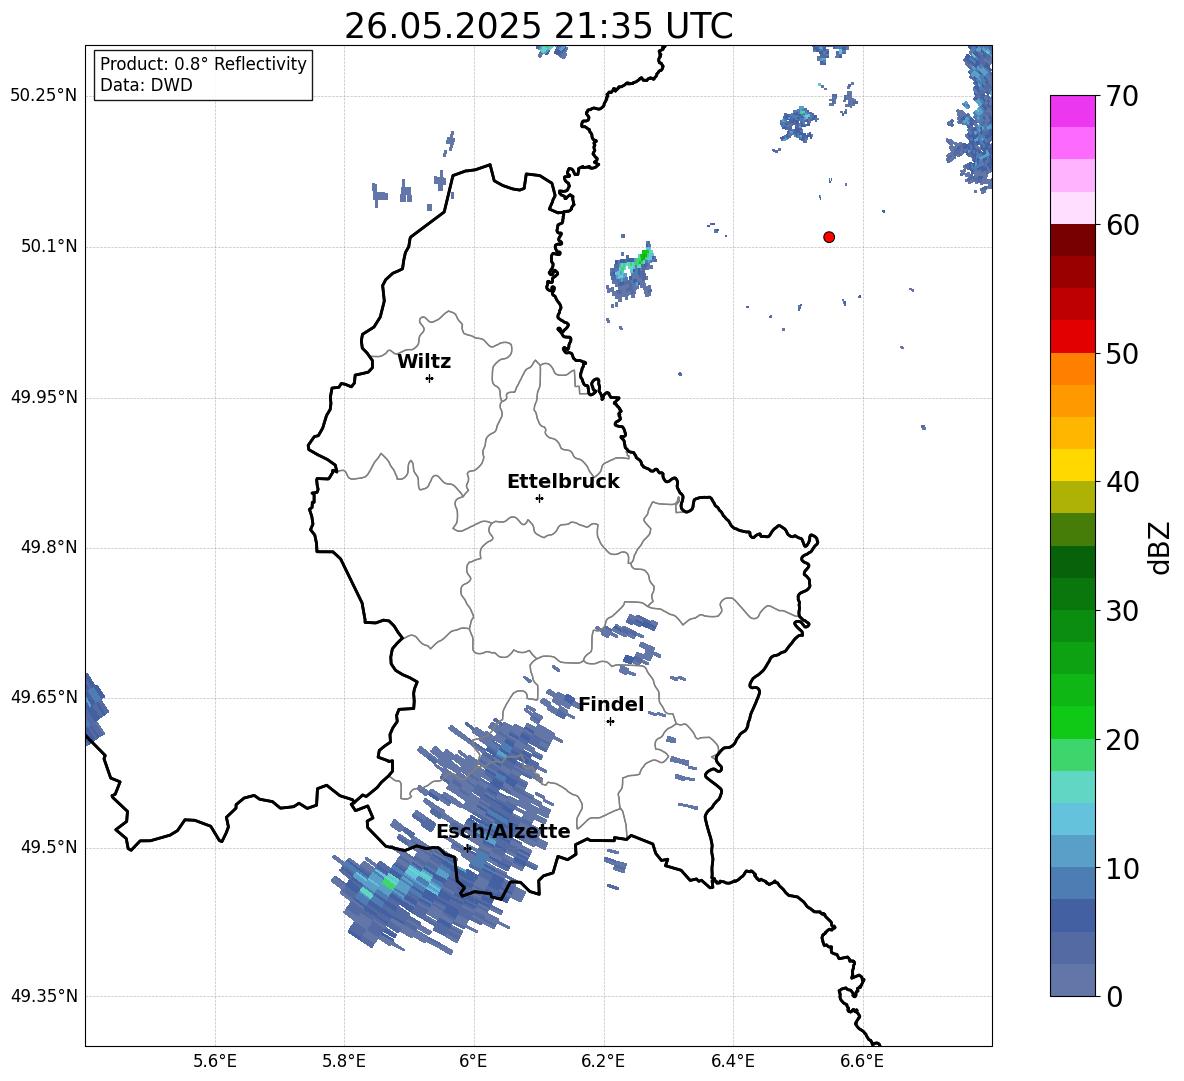Click the 'Product: 0.8° Reflectivity' label
Viewport: 1184px width, 1081px height.
pyautogui.click(x=203, y=63)
